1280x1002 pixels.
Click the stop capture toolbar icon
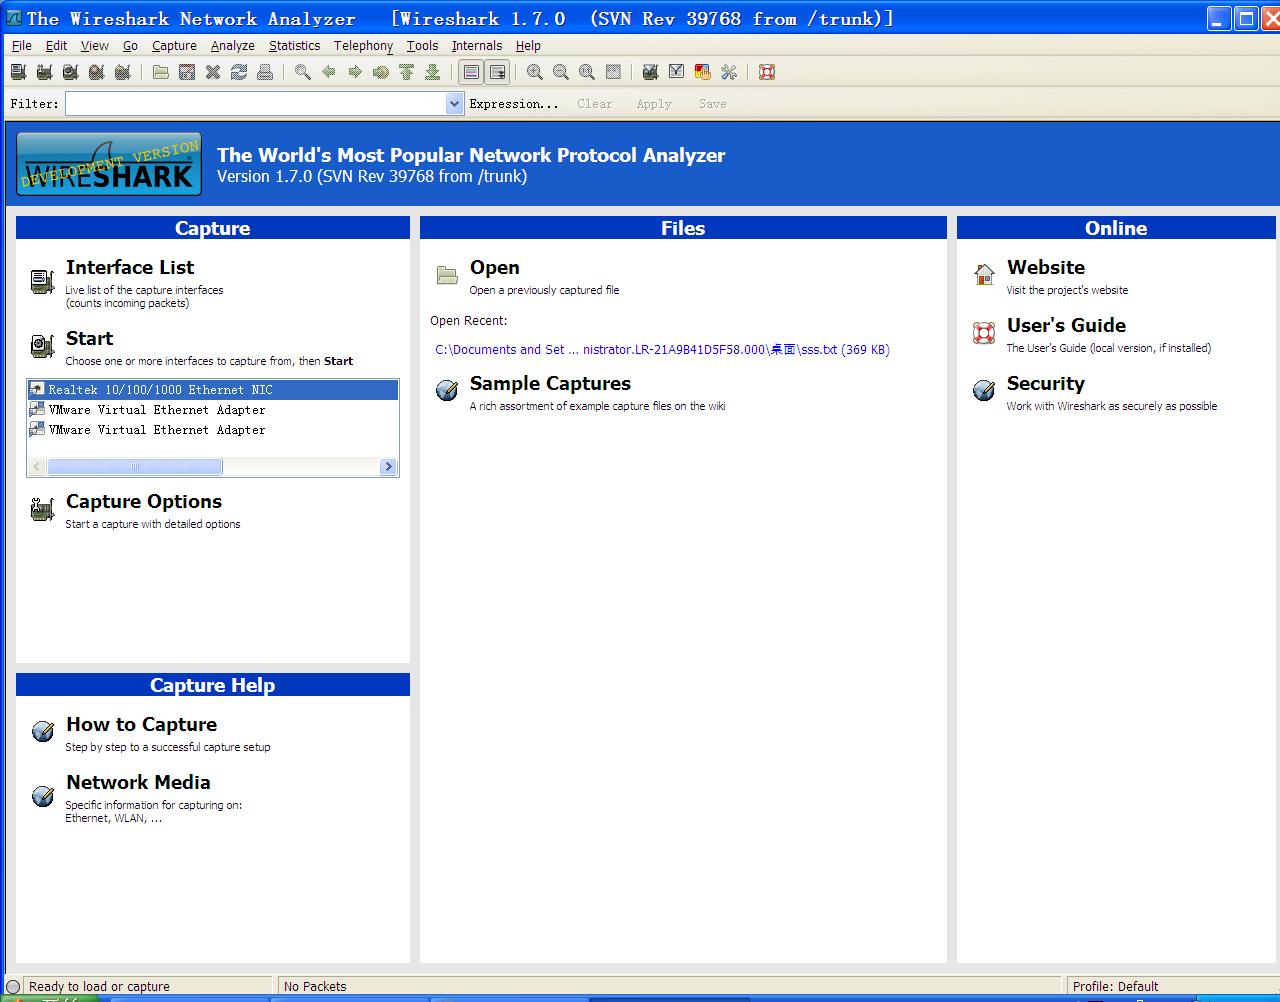(x=96, y=72)
